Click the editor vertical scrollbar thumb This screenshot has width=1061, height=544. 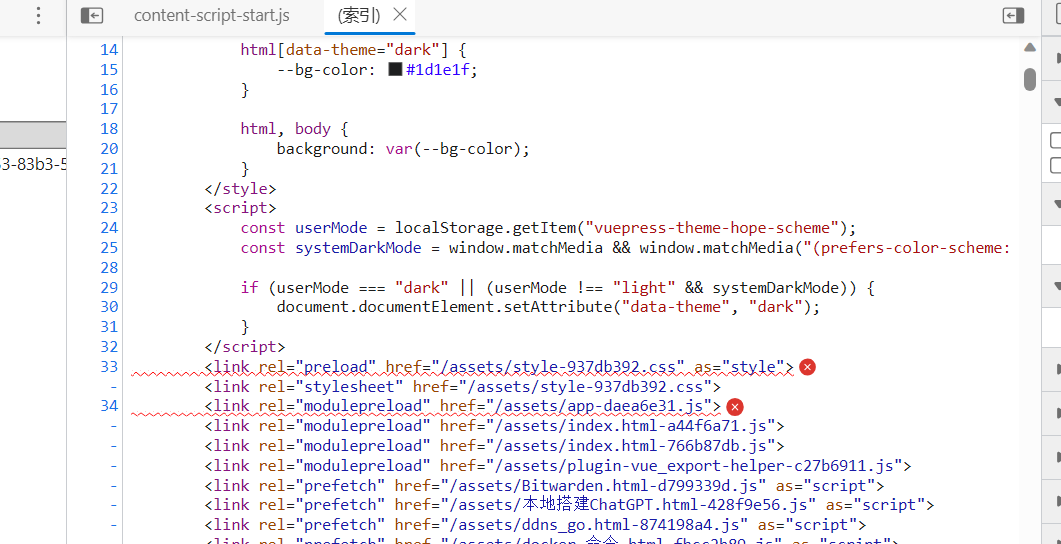1030,78
